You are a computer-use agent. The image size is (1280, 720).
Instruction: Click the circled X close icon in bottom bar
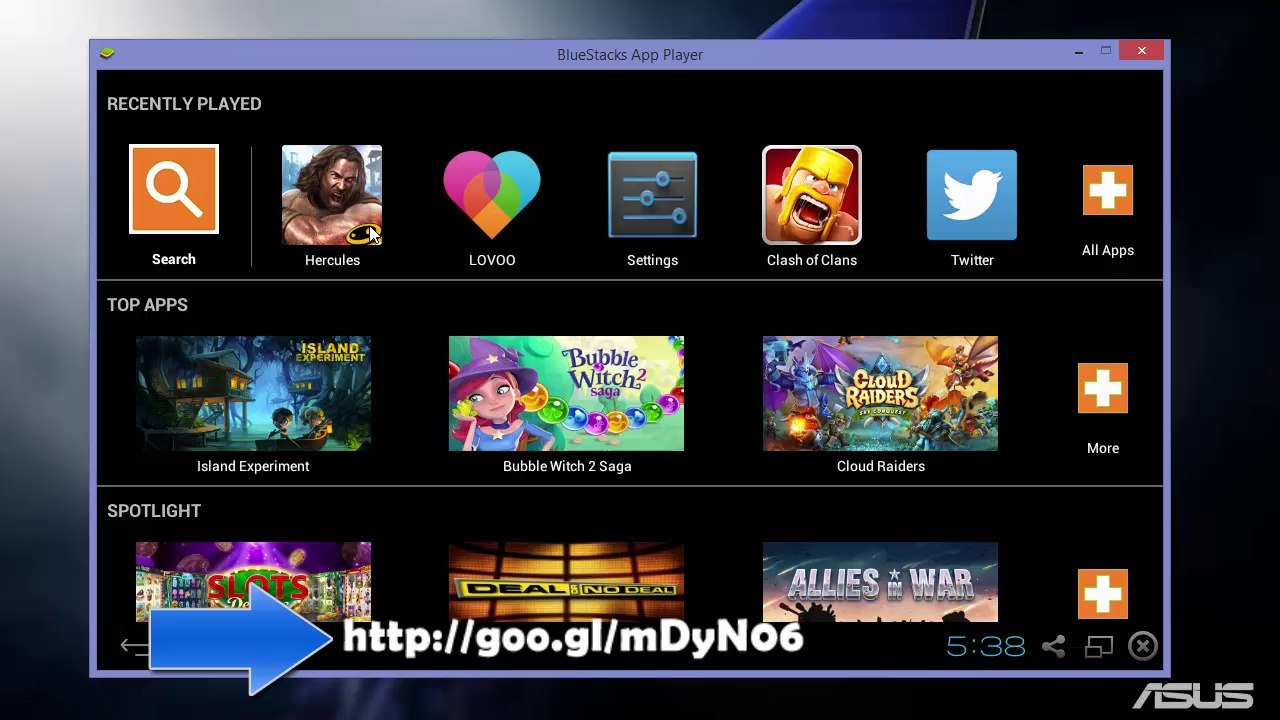pos(1143,646)
